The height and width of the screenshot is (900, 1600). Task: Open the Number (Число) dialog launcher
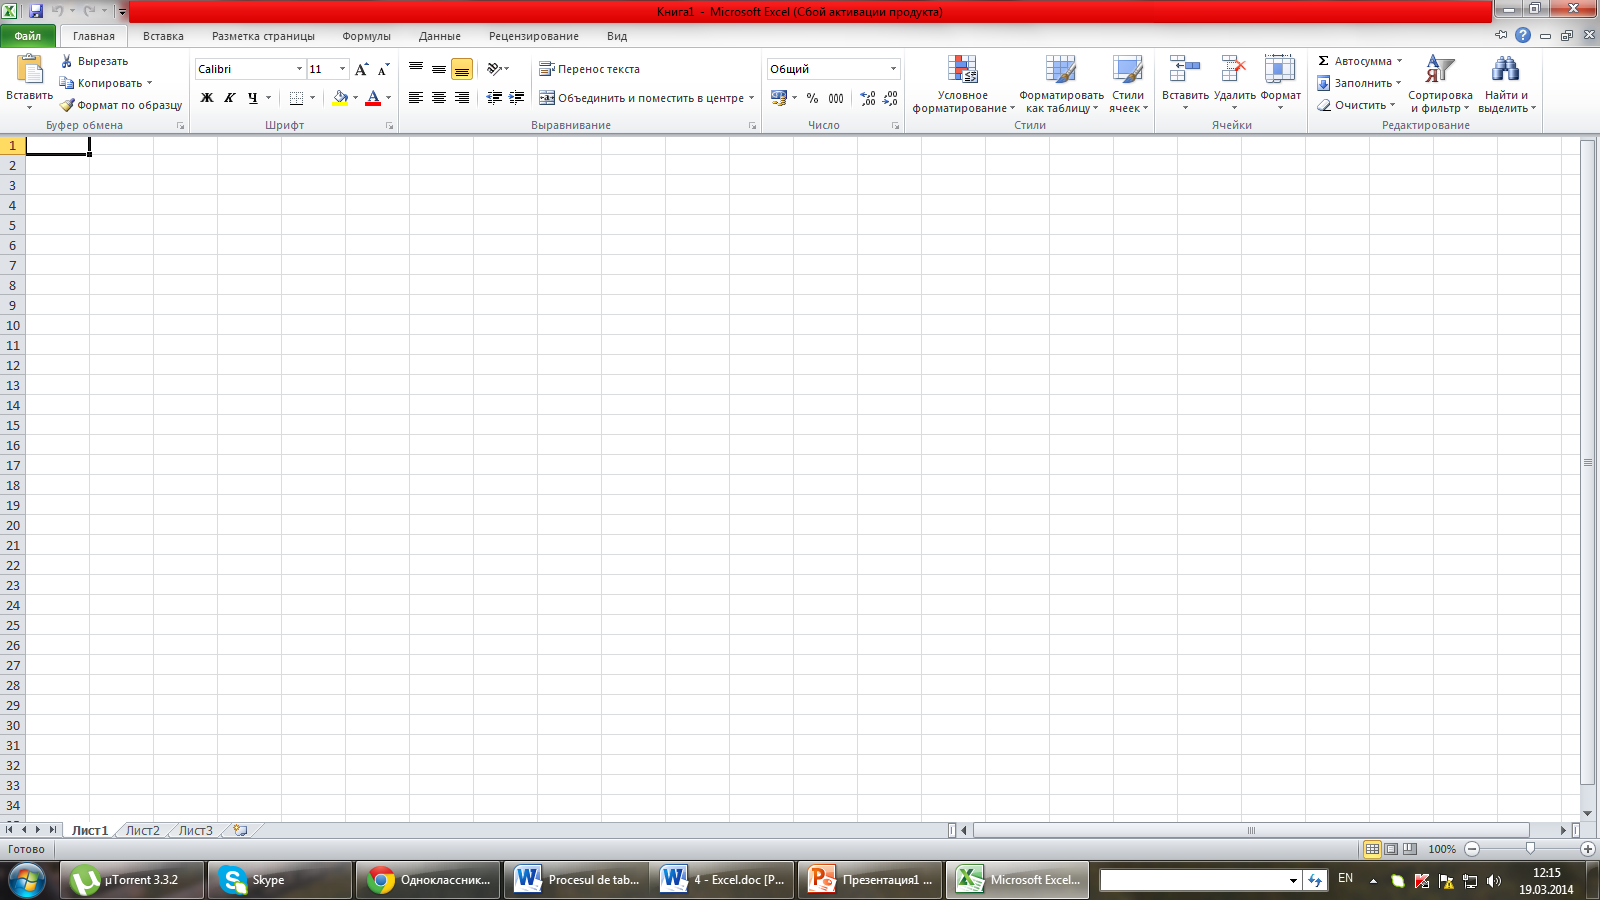pyautogui.click(x=895, y=126)
